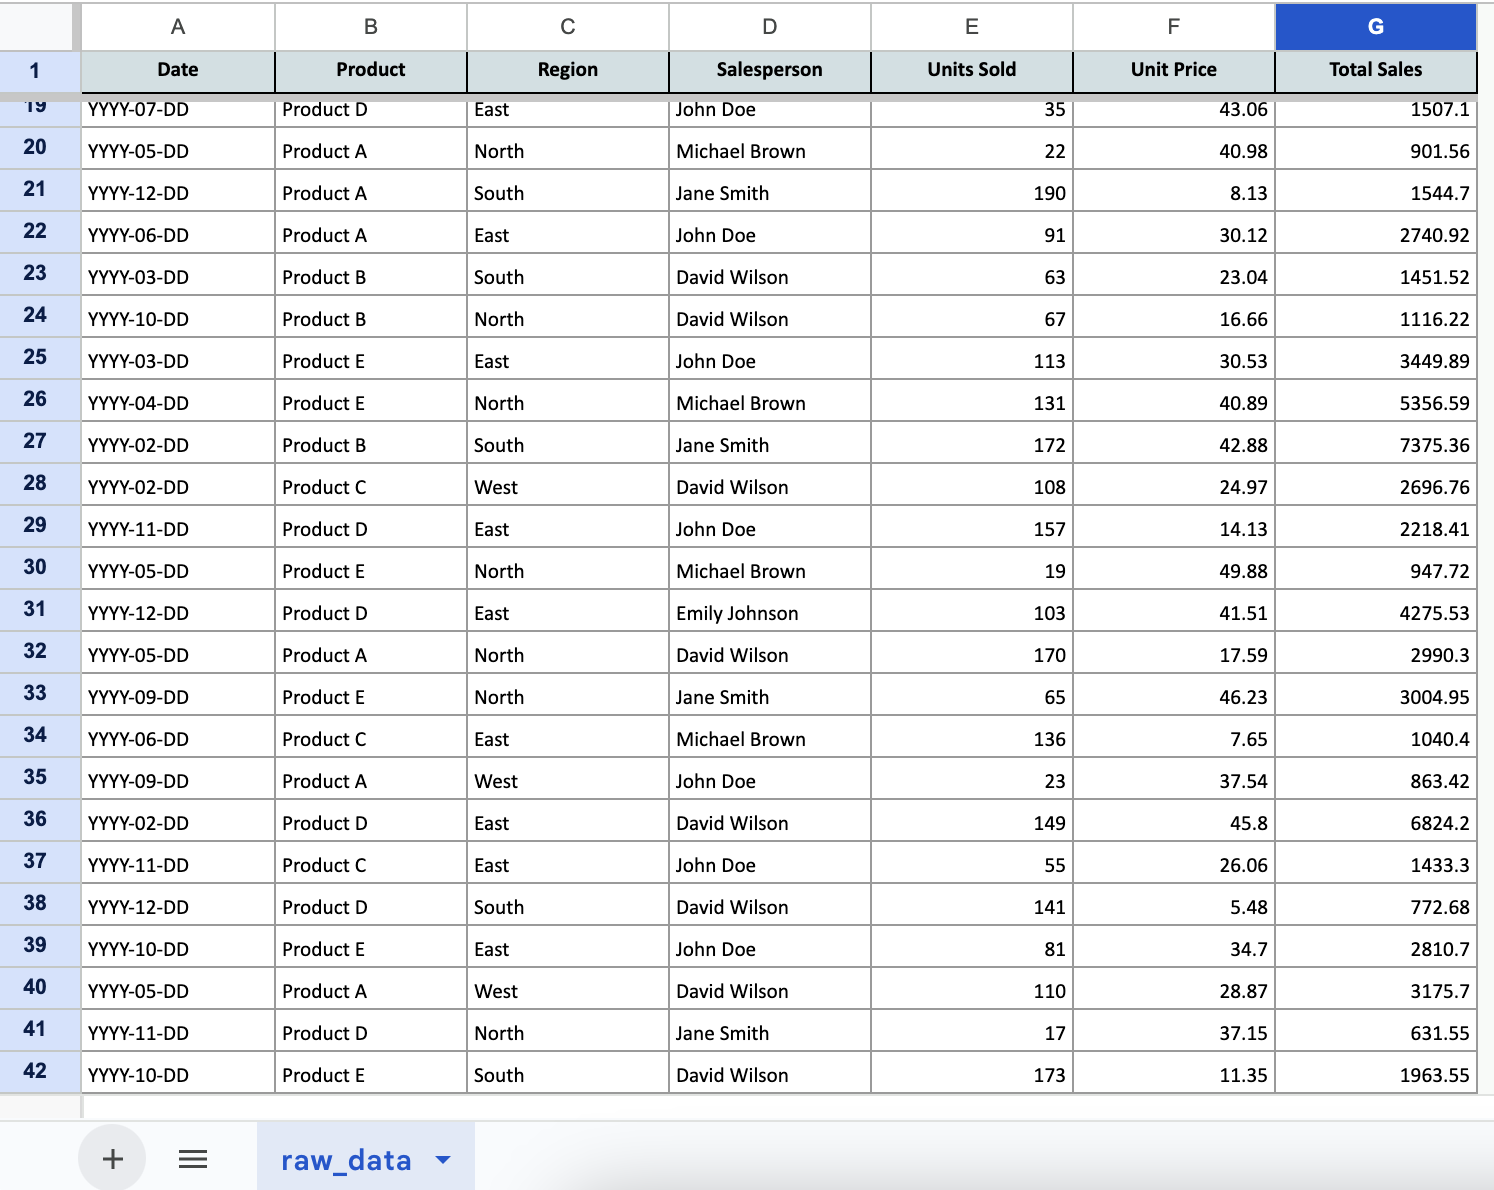Click the Date header cell
The image size is (1494, 1190).
[178, 70]
